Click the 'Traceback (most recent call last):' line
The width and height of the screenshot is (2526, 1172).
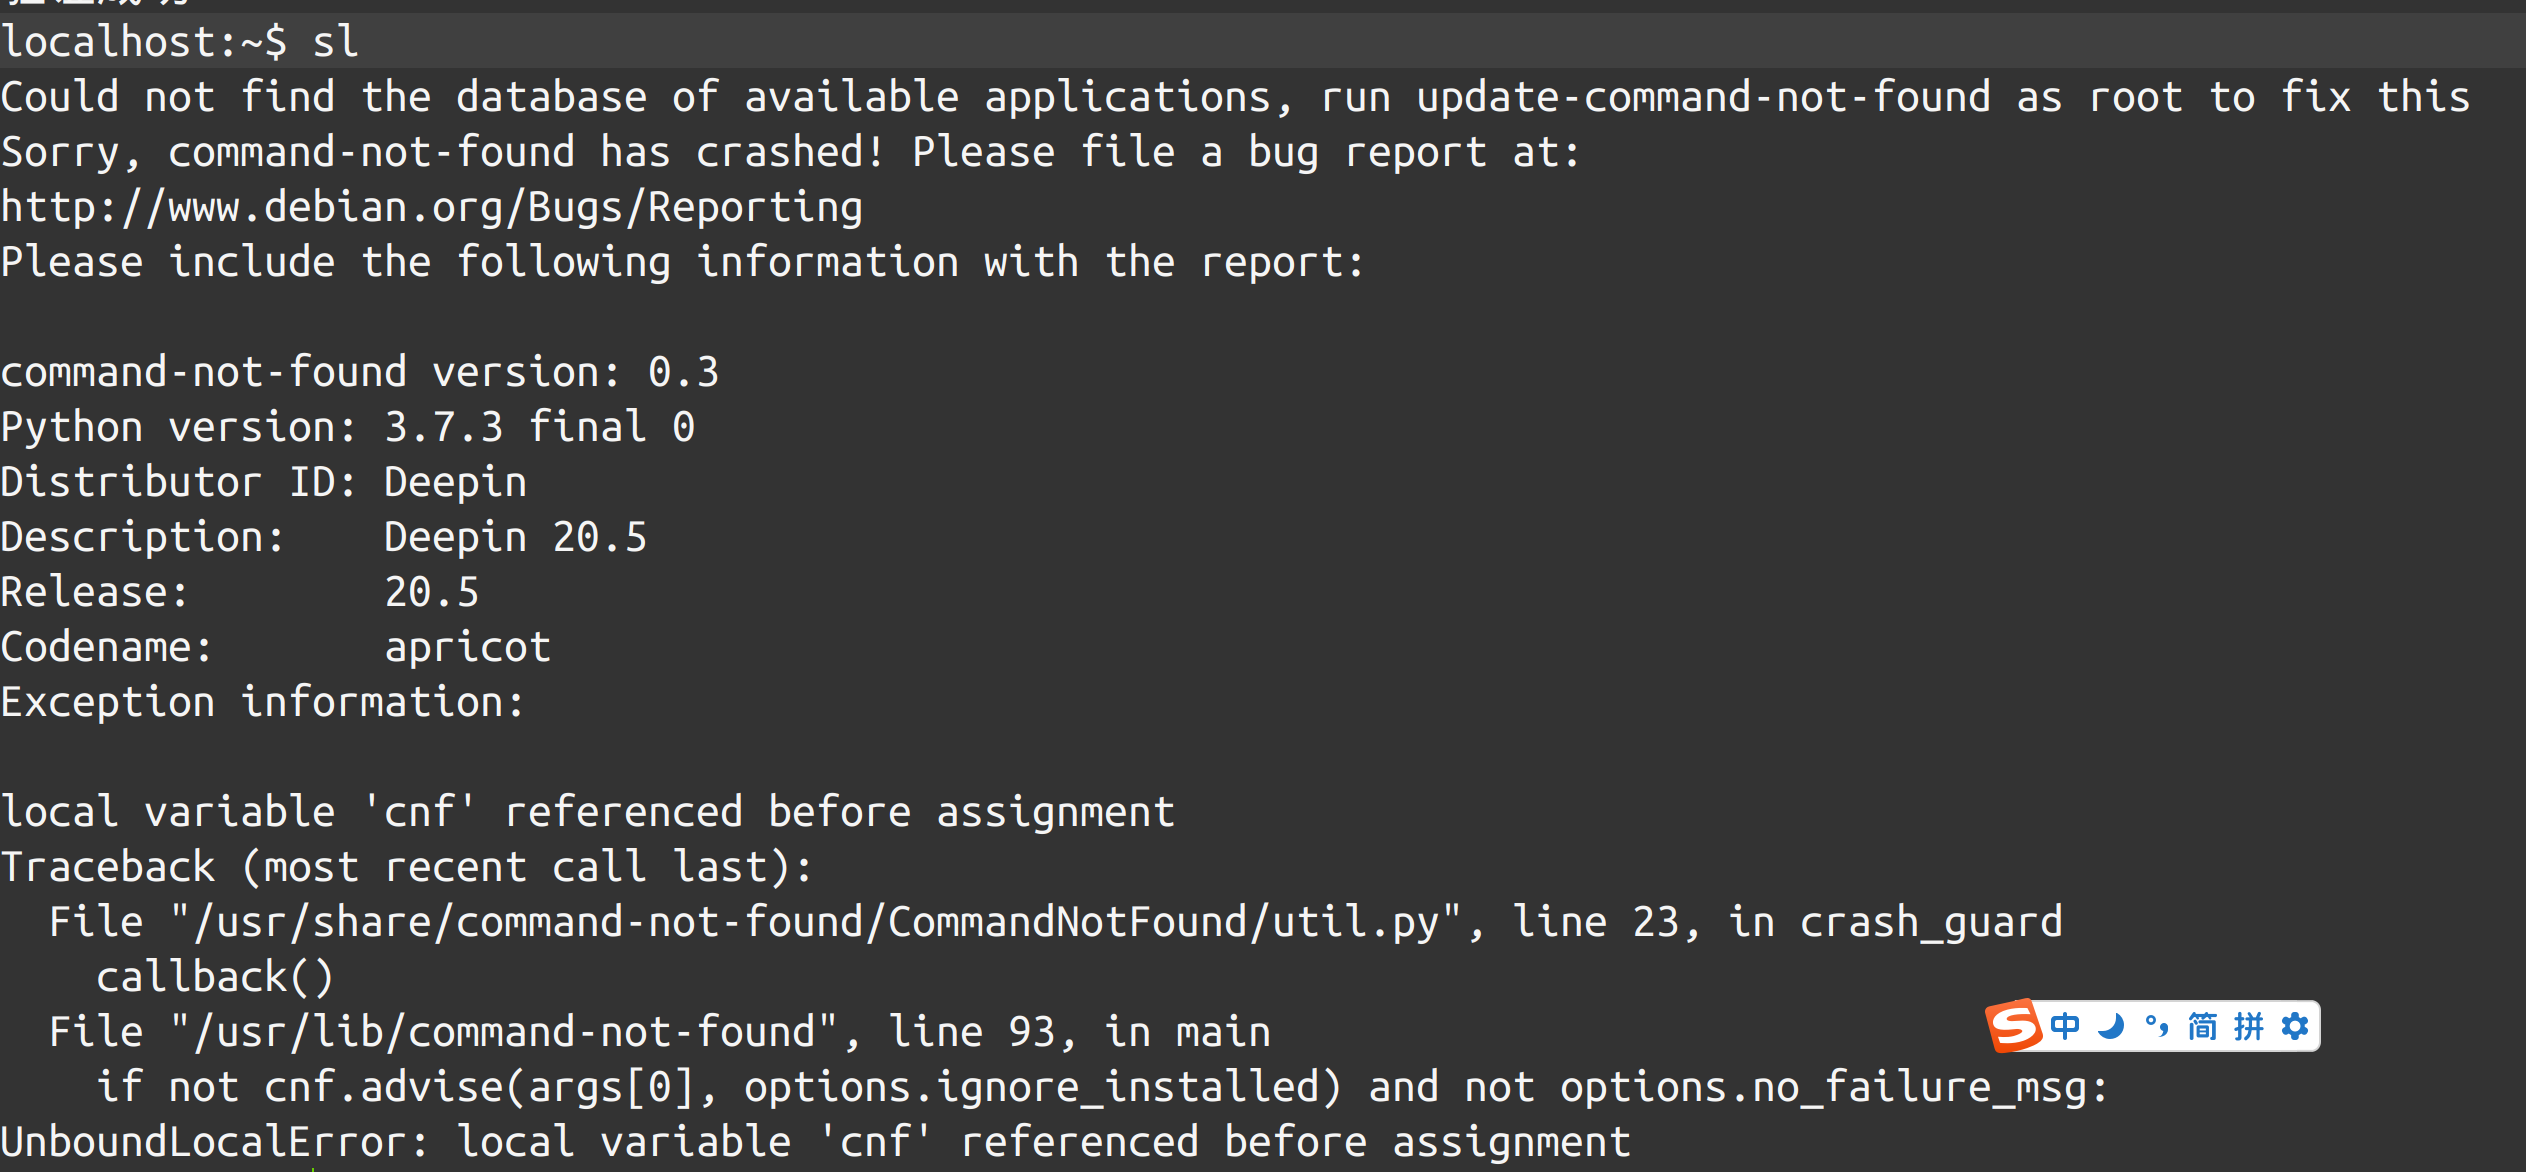(x=407, y=867)
